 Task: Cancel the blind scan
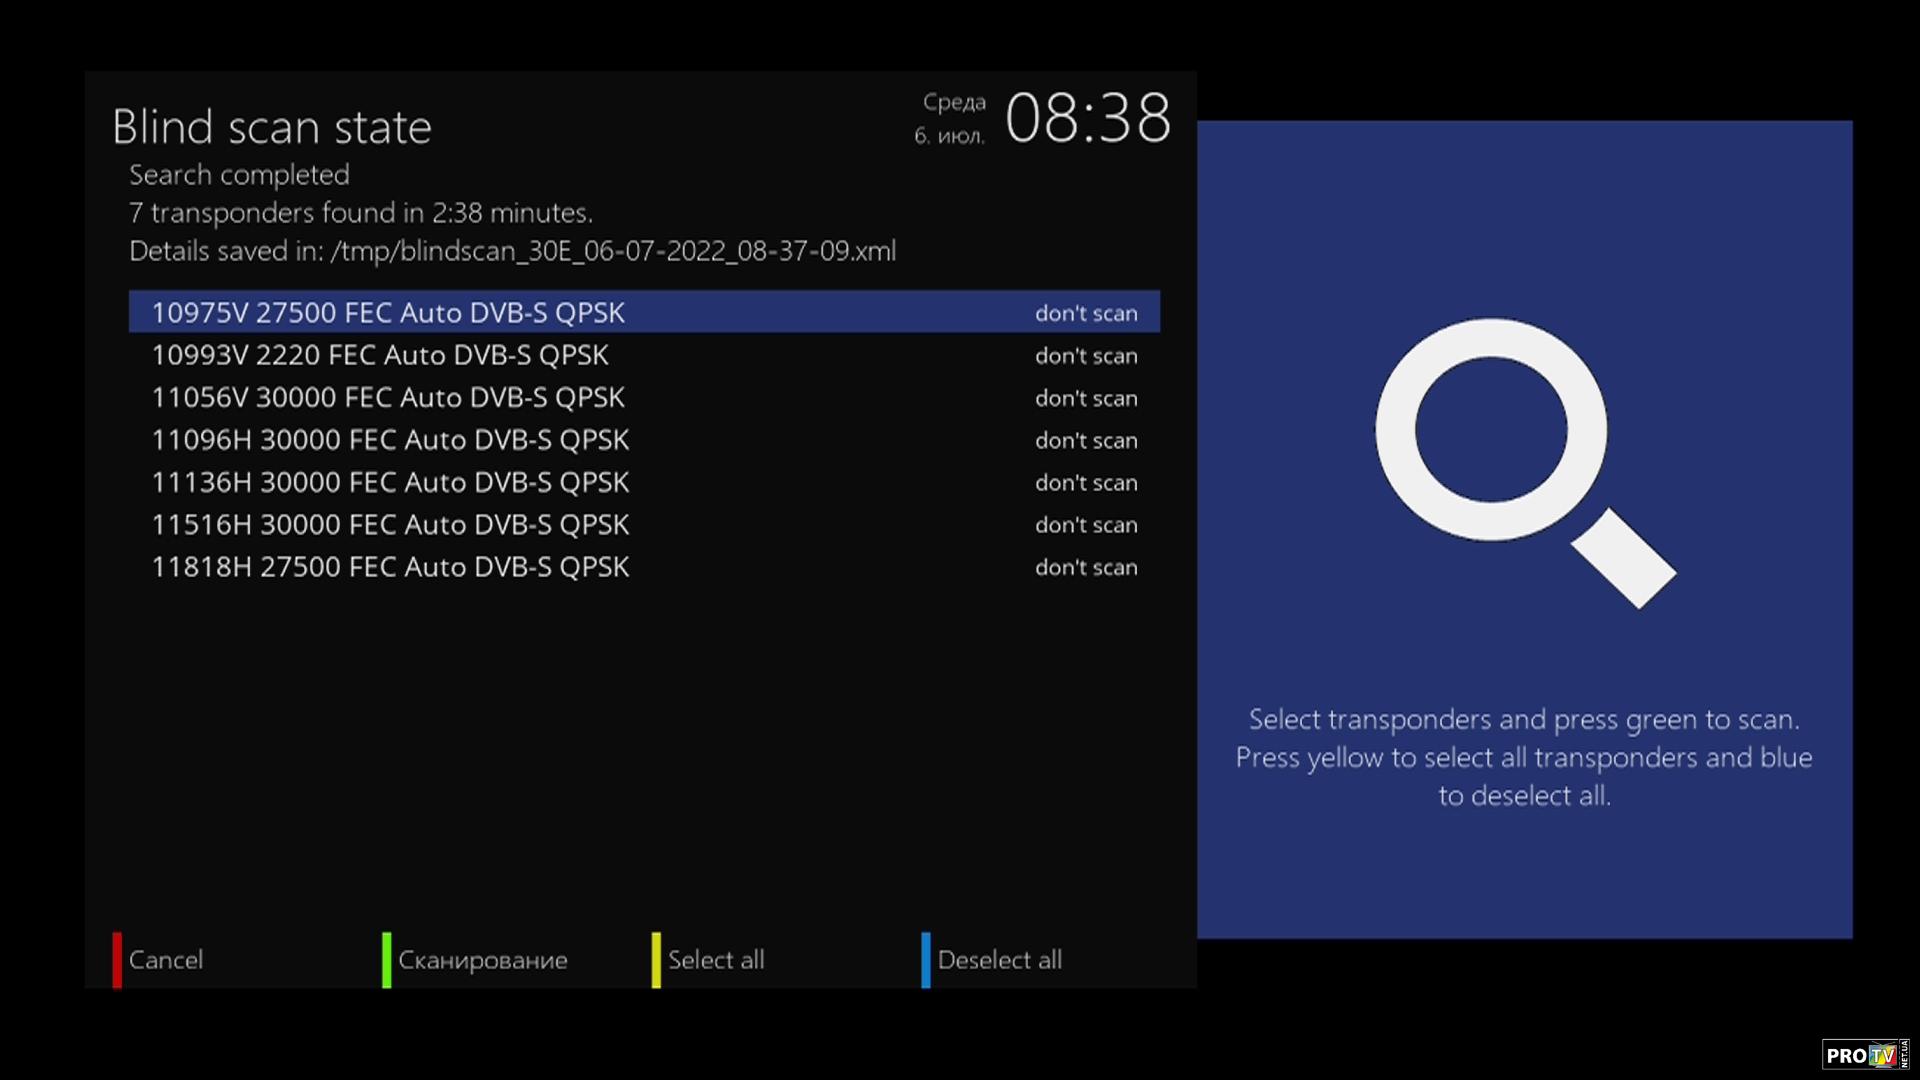pyautogui.click(x=166, y=960)
